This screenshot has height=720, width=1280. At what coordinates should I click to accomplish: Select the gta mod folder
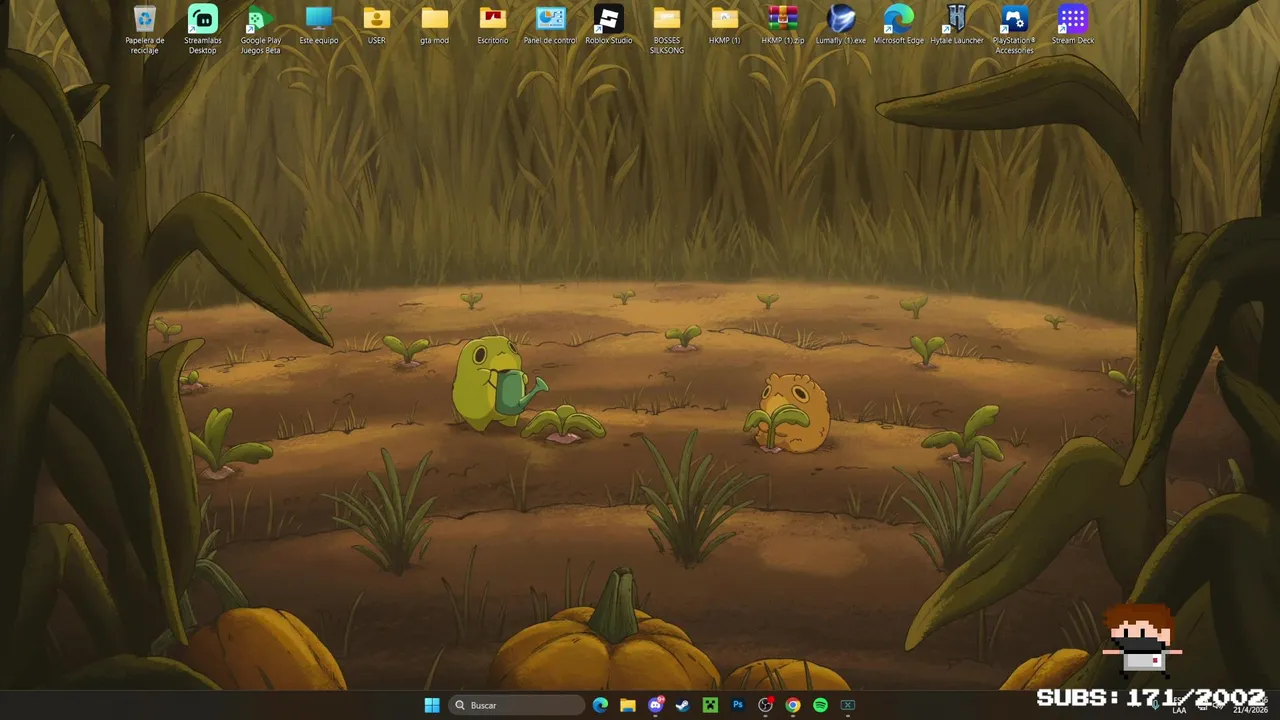[x=434, y=25]
